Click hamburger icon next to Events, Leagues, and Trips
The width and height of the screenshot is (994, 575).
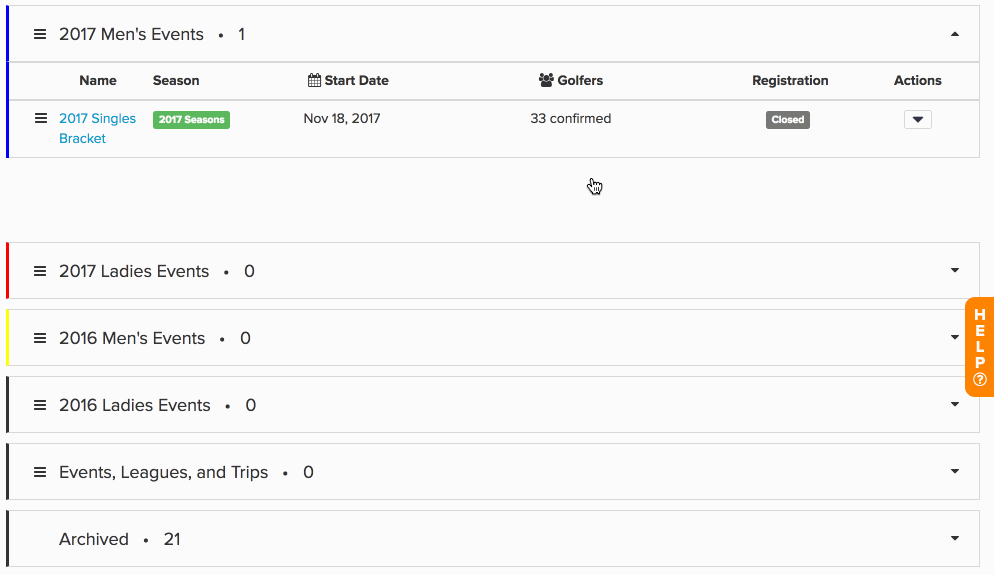(40, 472)
